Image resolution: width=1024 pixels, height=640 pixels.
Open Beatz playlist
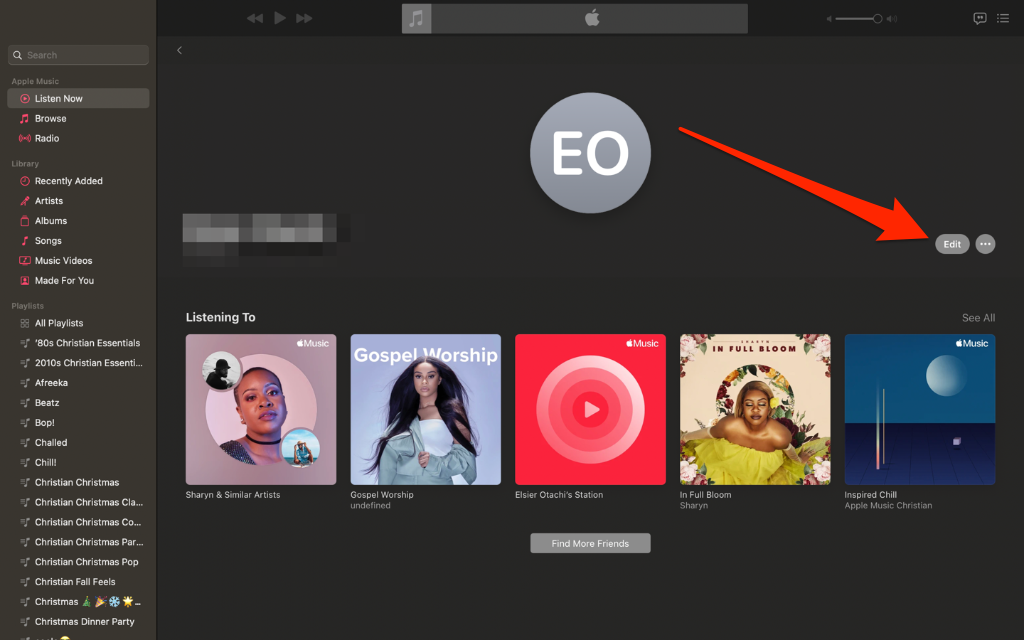coord(78,403)
